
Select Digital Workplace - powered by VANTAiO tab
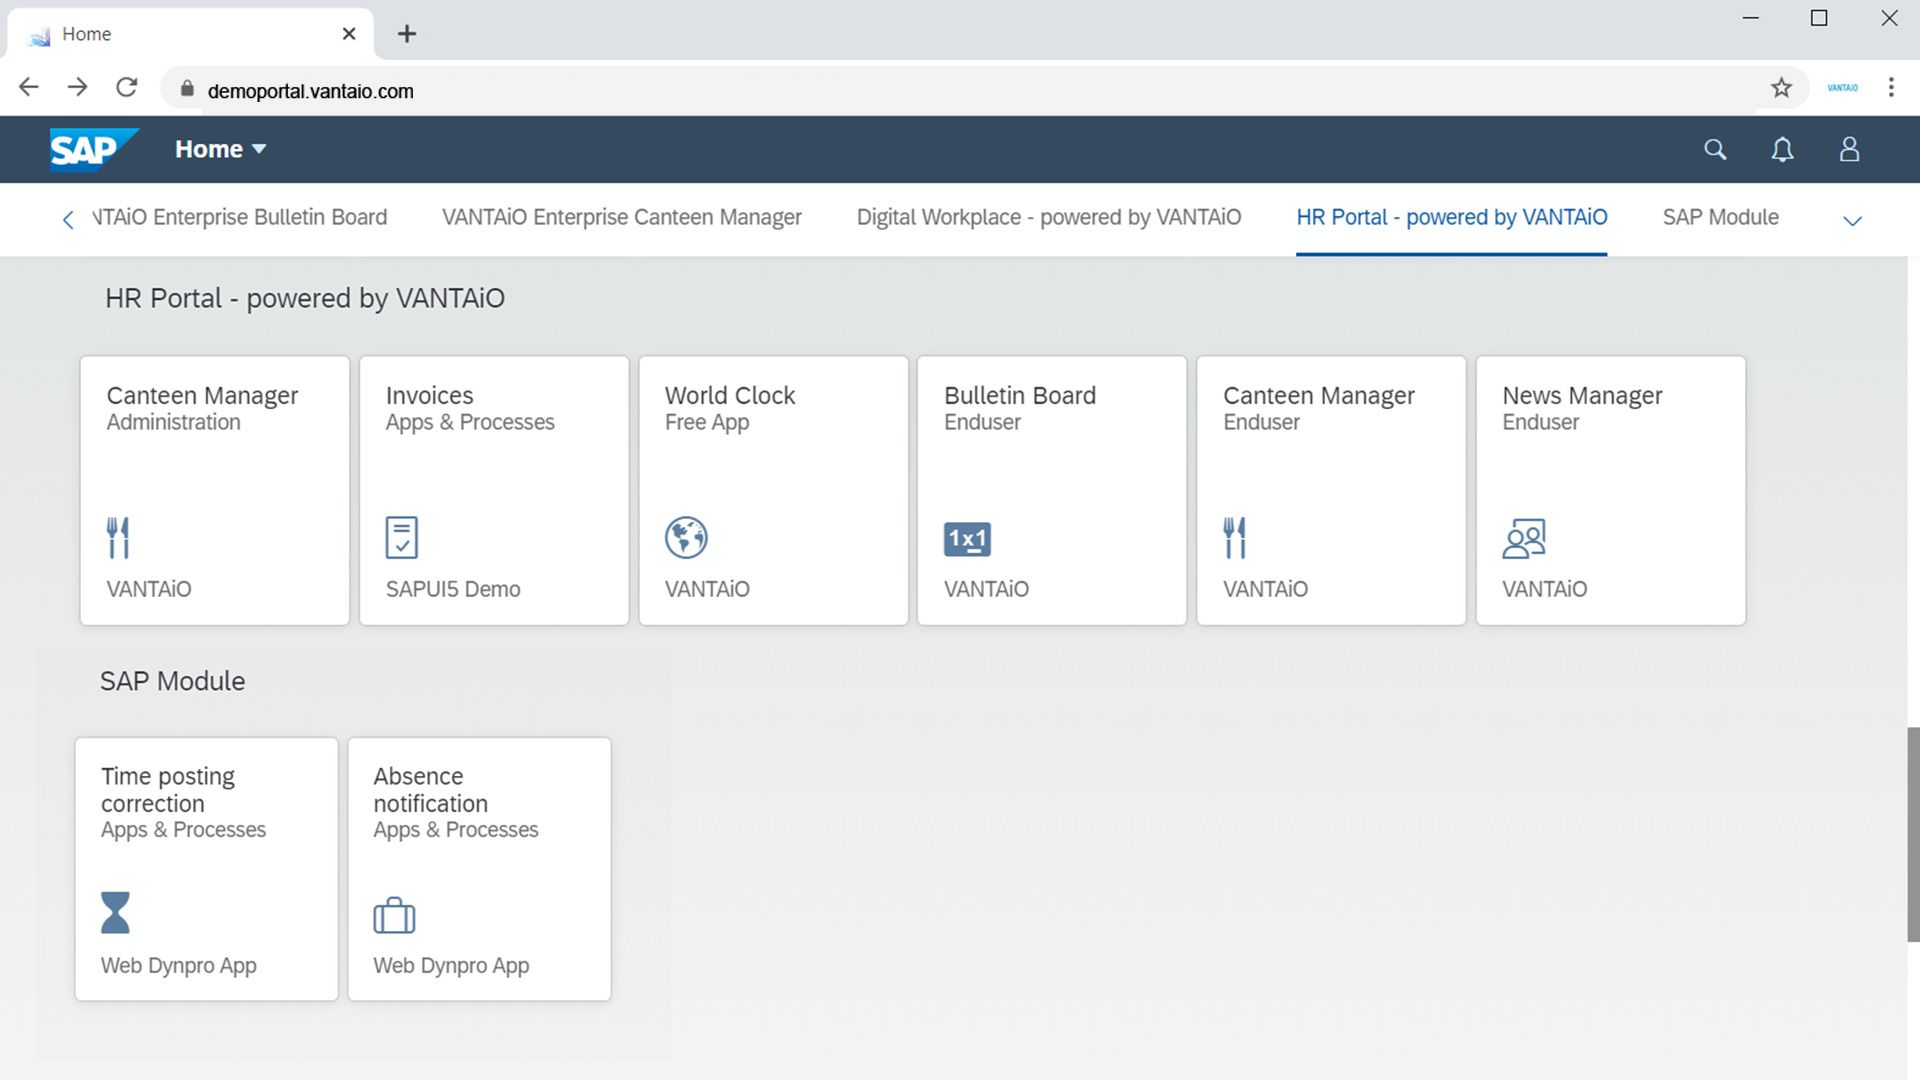point(1048,217)
